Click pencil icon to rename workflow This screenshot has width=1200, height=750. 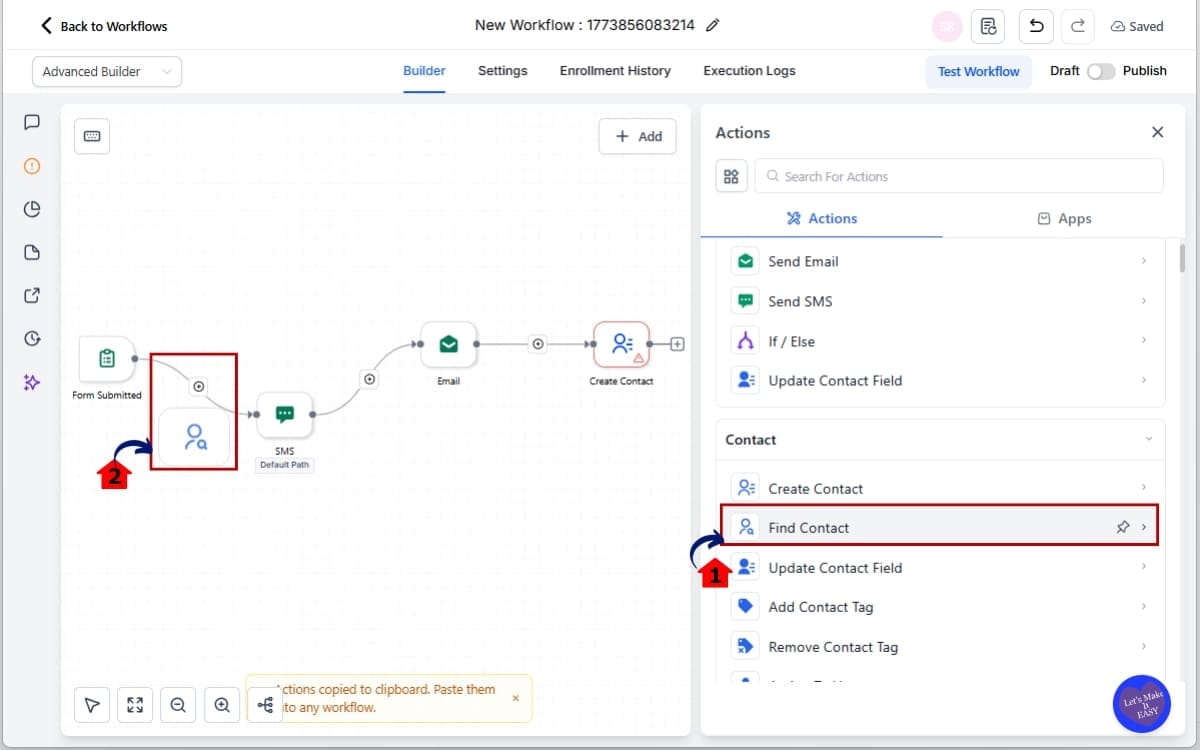pos(713,26)
